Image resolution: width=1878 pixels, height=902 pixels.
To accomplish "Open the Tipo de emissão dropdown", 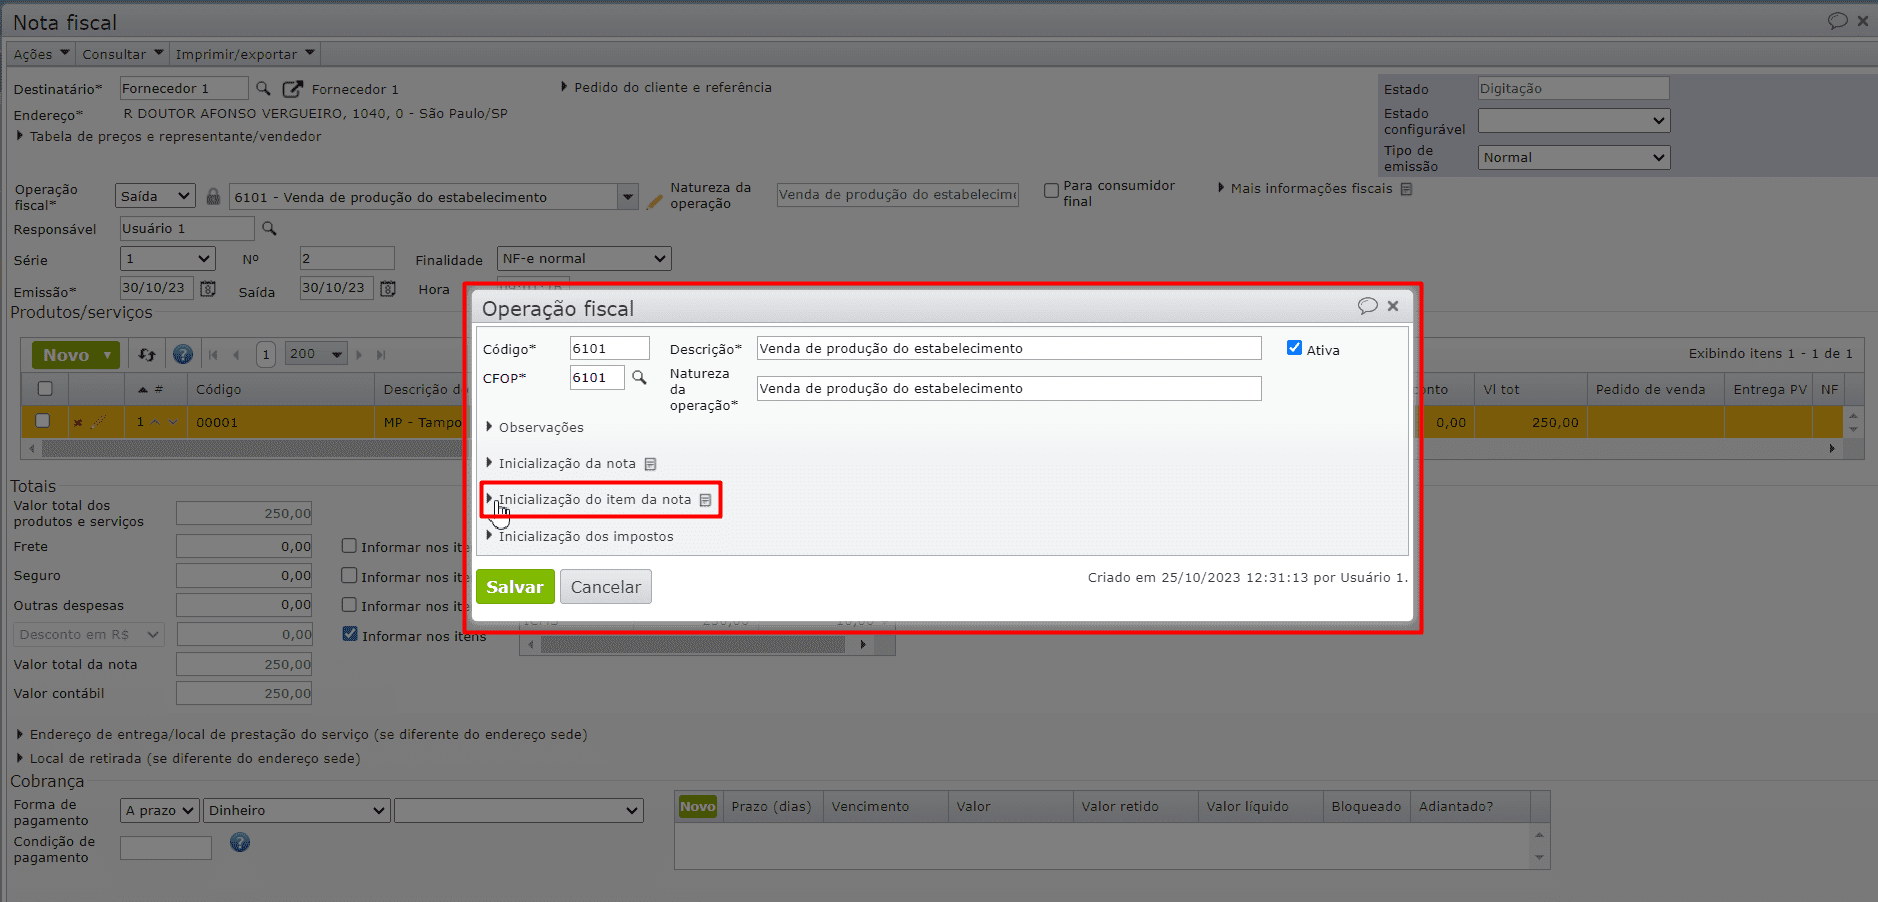I will point(1574,158).
